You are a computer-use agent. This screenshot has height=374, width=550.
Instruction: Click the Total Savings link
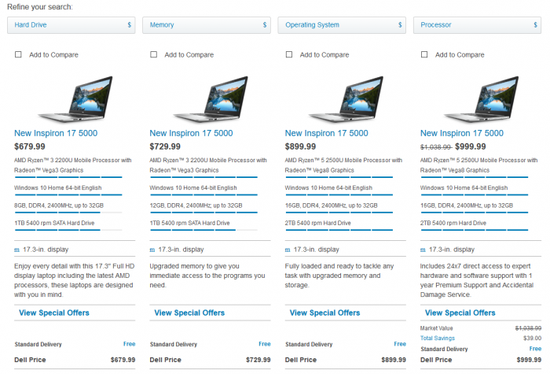click(437, 338)
